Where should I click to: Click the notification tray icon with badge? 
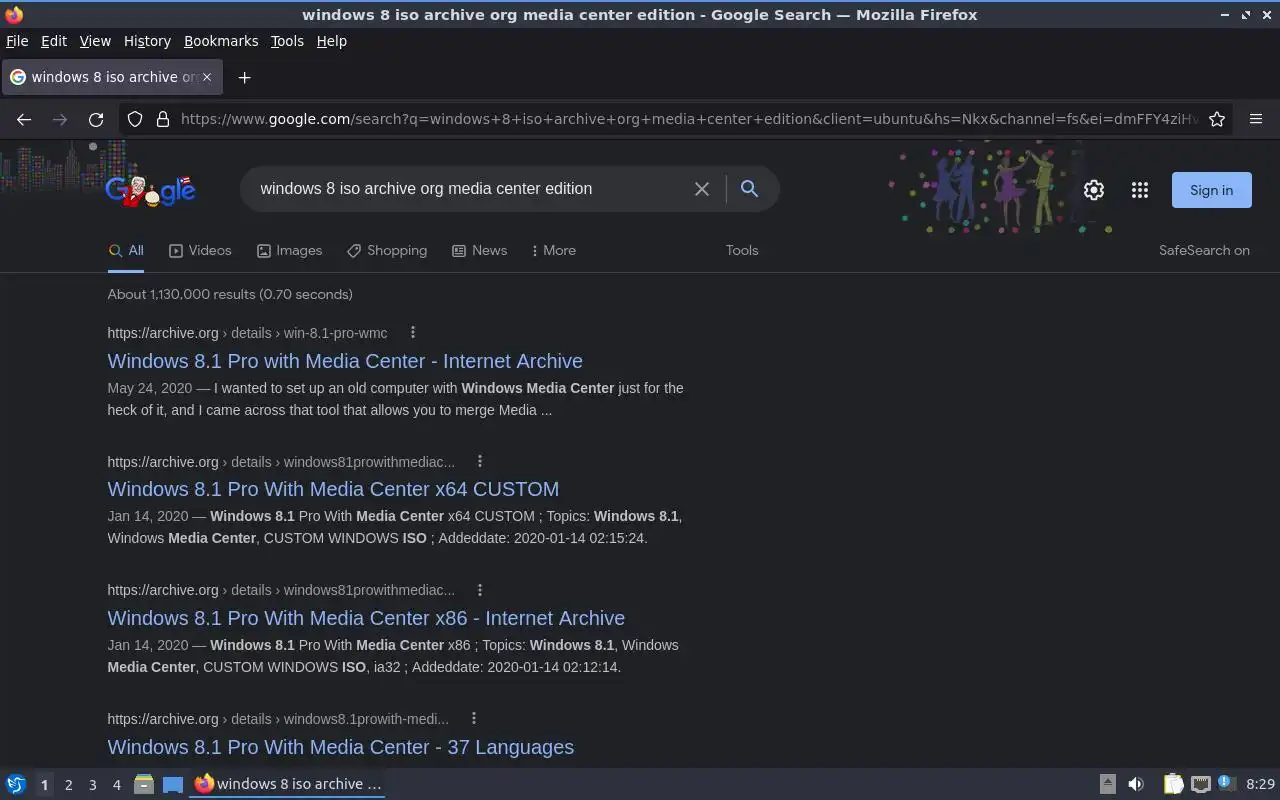click(1227, 784)
